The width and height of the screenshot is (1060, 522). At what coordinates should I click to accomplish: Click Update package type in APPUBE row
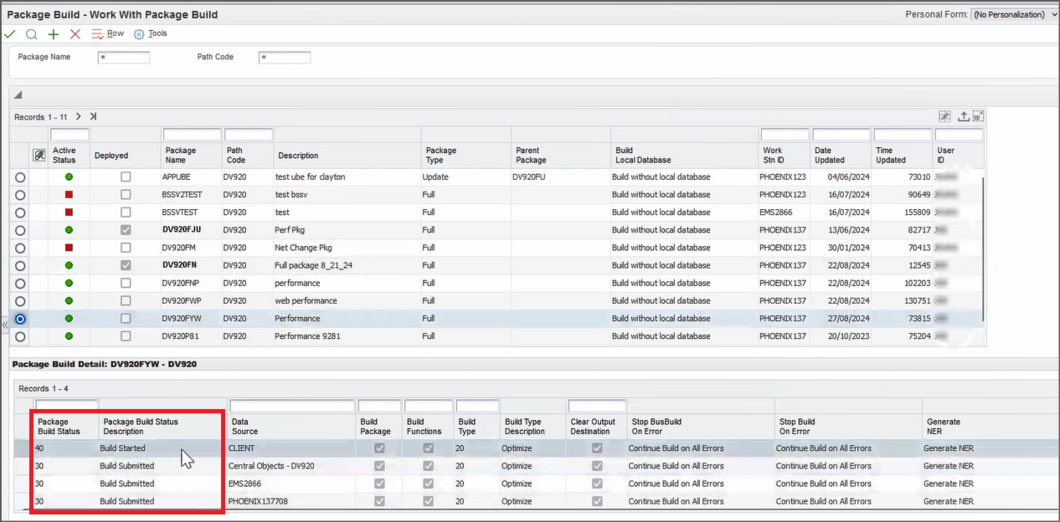[435, 177]
